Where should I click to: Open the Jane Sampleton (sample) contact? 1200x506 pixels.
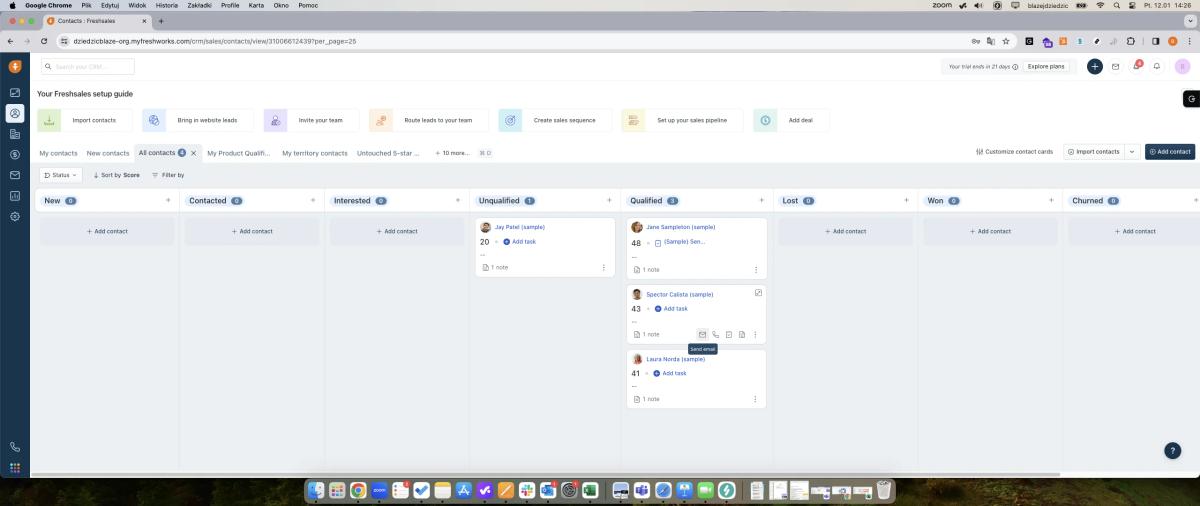681,227
